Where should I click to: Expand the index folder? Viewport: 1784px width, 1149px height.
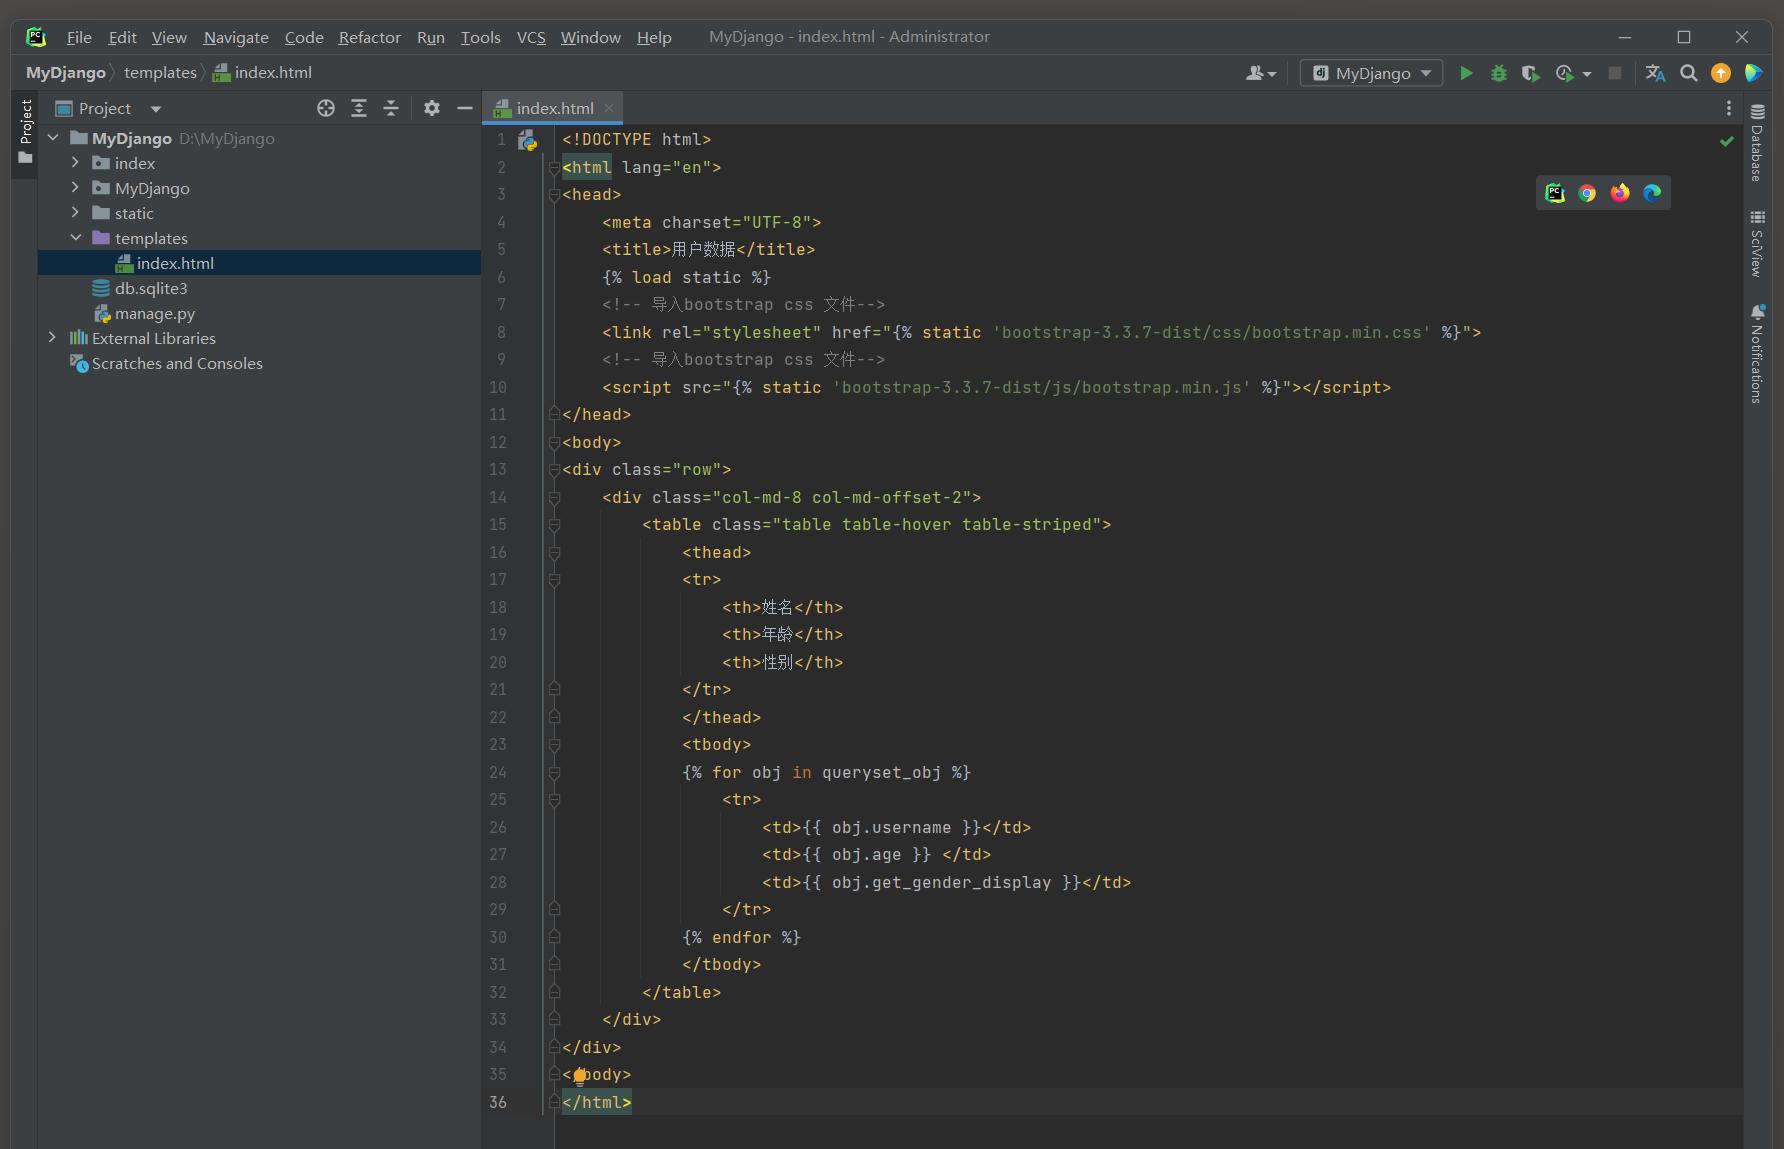75,163
